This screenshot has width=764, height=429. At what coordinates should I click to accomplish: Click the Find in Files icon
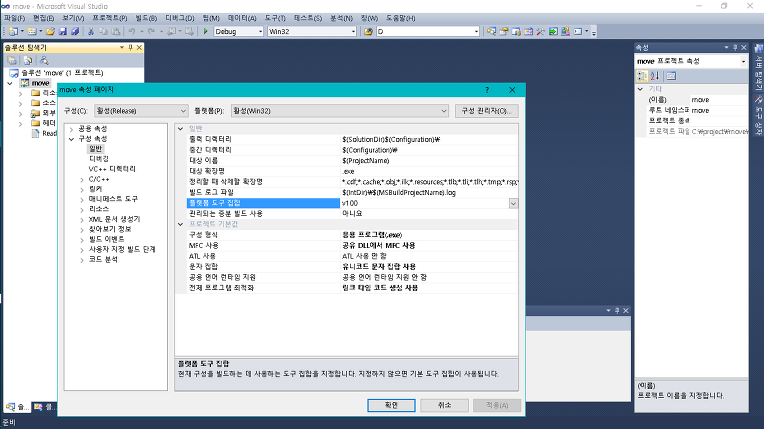[368, 31]
